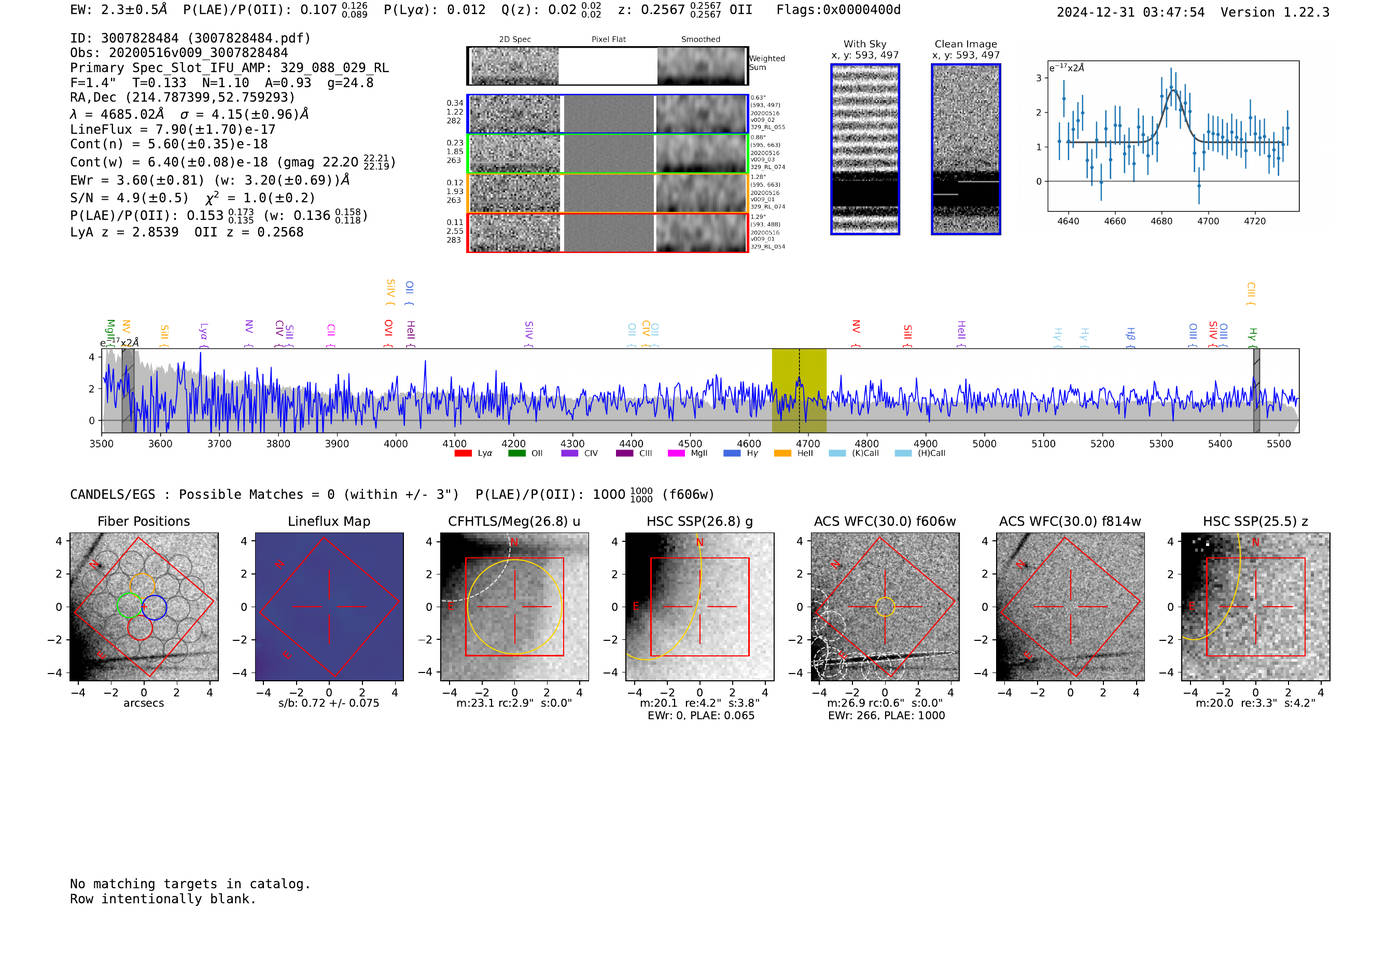Click the LineFlux = 7.90(±1.70)e-17 value
The image size is (1400, 953).
(173, 129)
